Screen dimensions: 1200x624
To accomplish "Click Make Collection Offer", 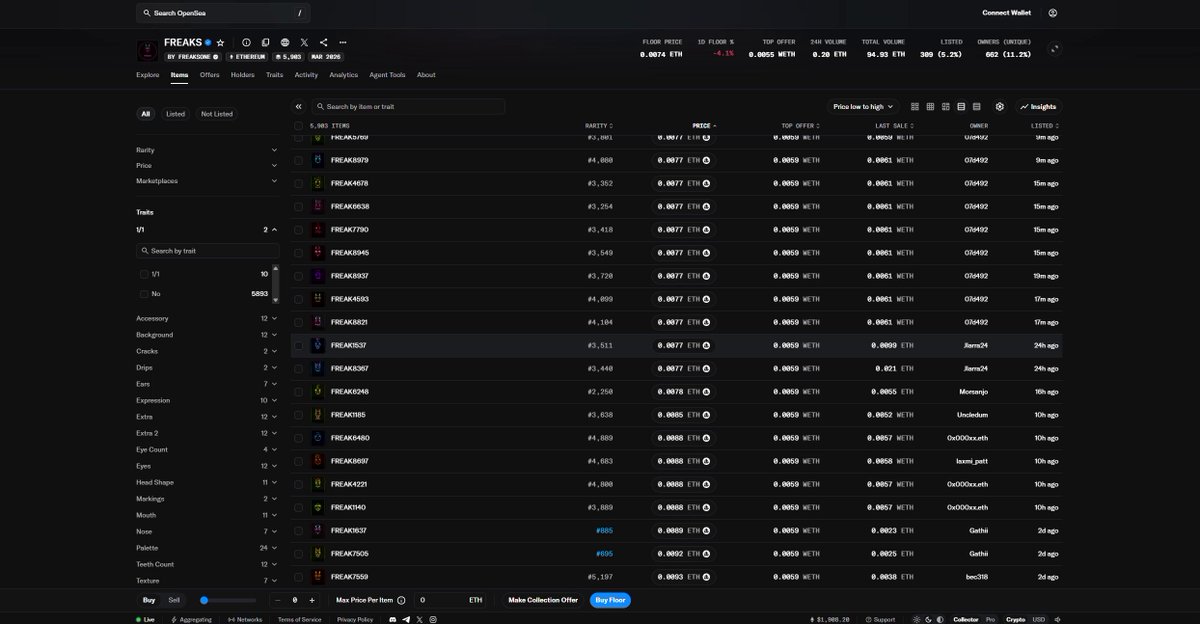I will [x=543, y=600].
